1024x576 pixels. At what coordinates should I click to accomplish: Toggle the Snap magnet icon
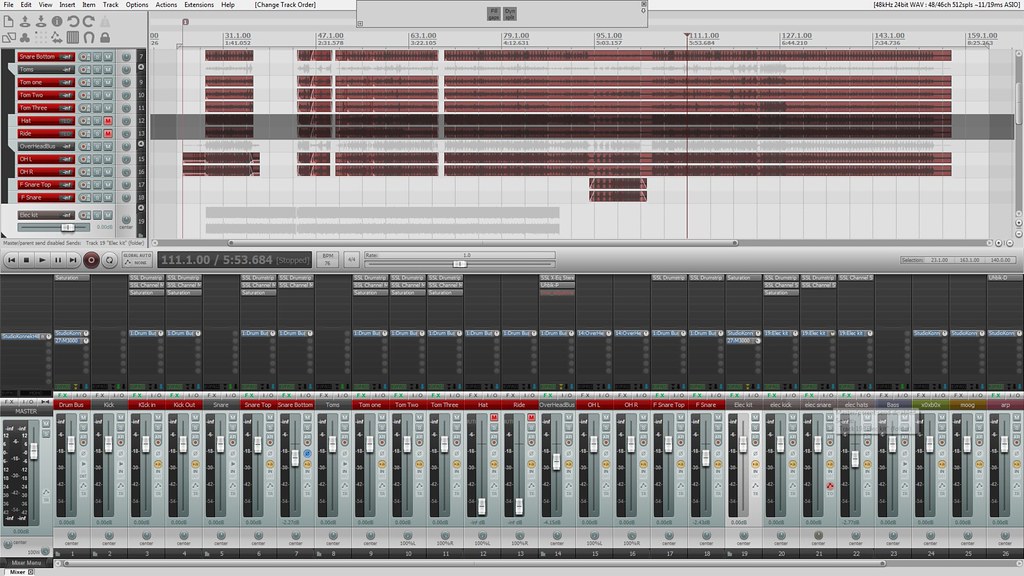click(89, 38)
